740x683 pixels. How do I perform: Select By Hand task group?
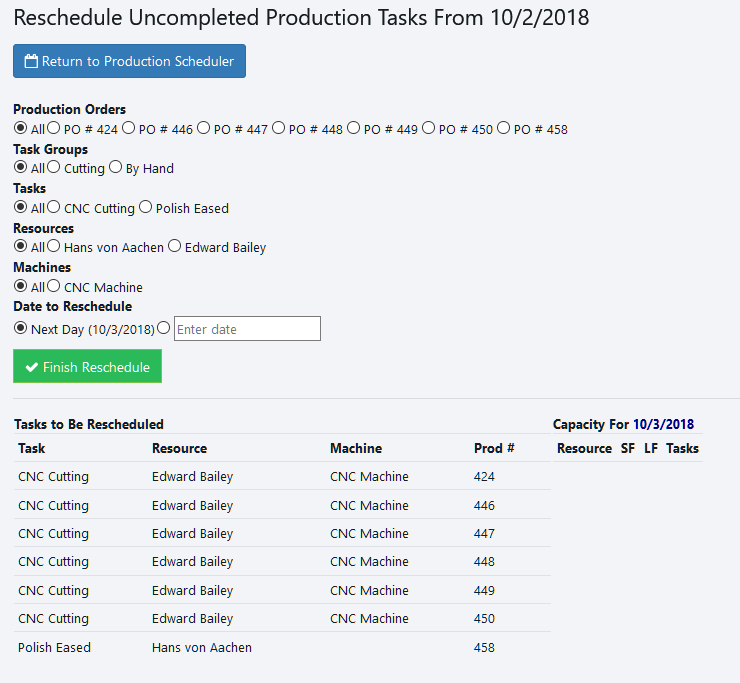pyautogui.click(x=116, y=168)
